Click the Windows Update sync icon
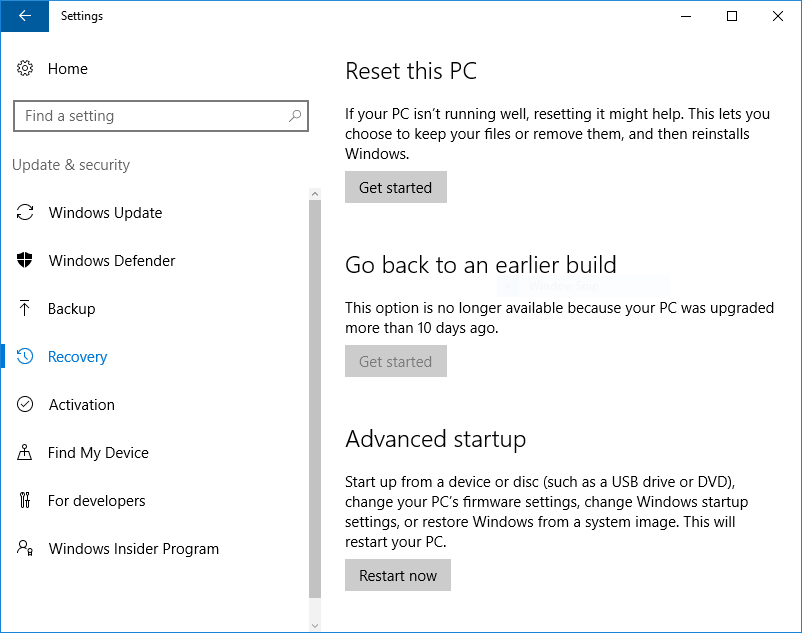Viewport: 802px width, 633px height. click(x=25, y=213)
